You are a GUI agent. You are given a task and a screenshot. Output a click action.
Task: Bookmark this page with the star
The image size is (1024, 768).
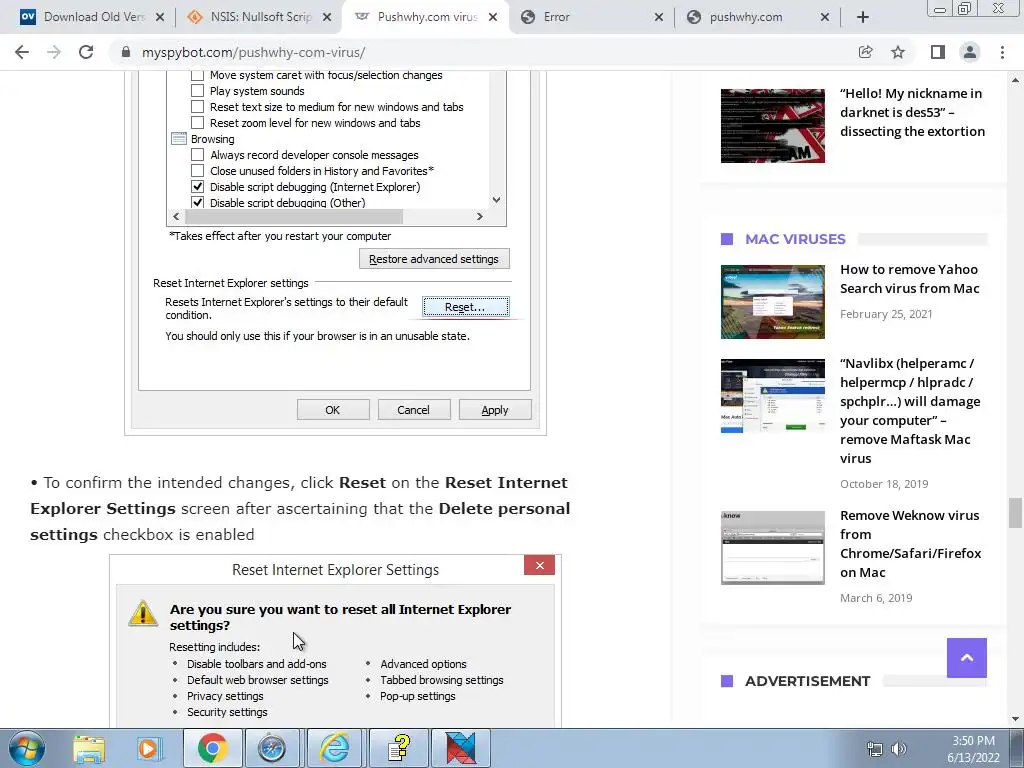point(898,52)
